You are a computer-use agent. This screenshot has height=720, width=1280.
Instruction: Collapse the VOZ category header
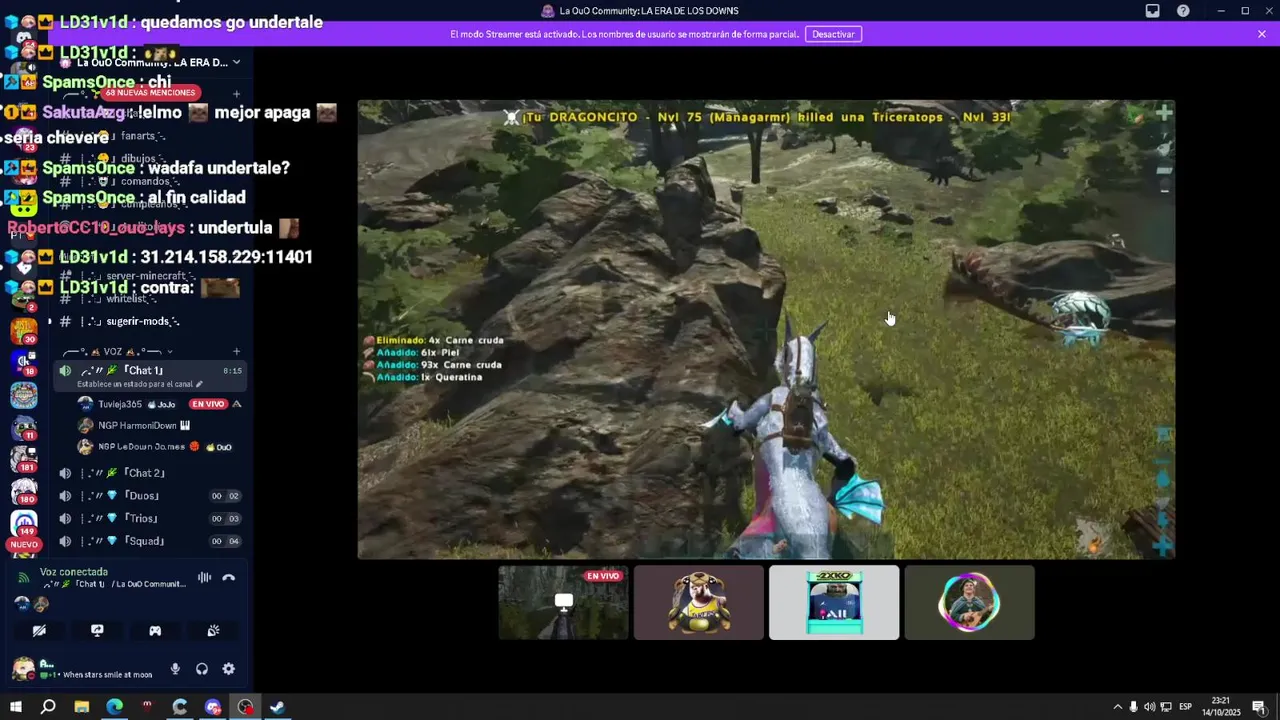(118, 352)
